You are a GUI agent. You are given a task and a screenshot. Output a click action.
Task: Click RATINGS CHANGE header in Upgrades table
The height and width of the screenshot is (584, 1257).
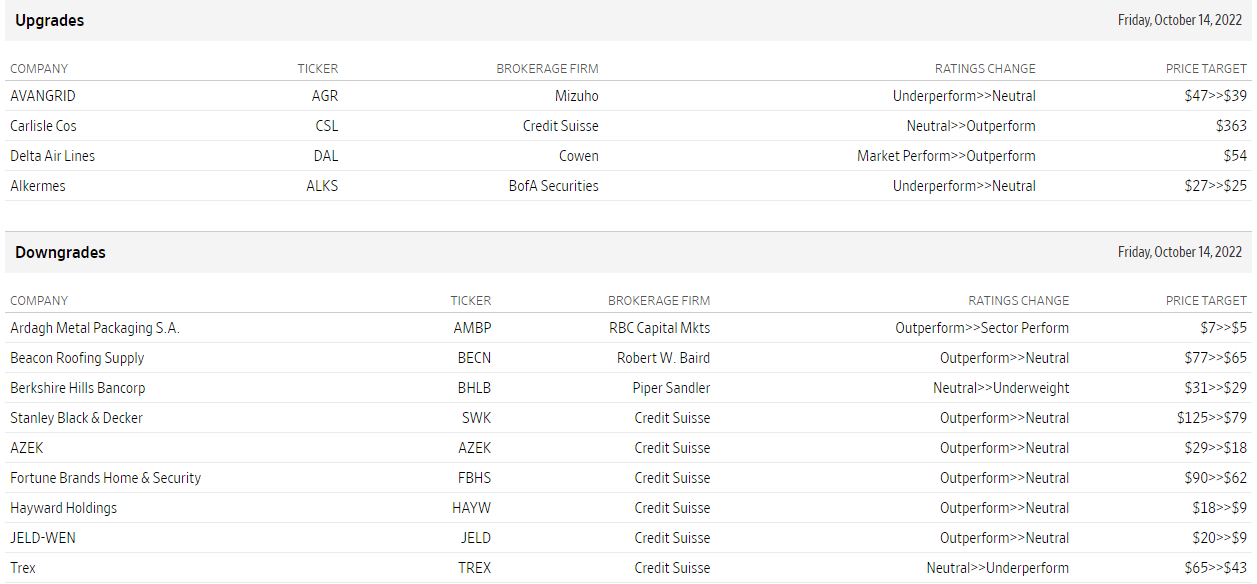pos(985,69)
